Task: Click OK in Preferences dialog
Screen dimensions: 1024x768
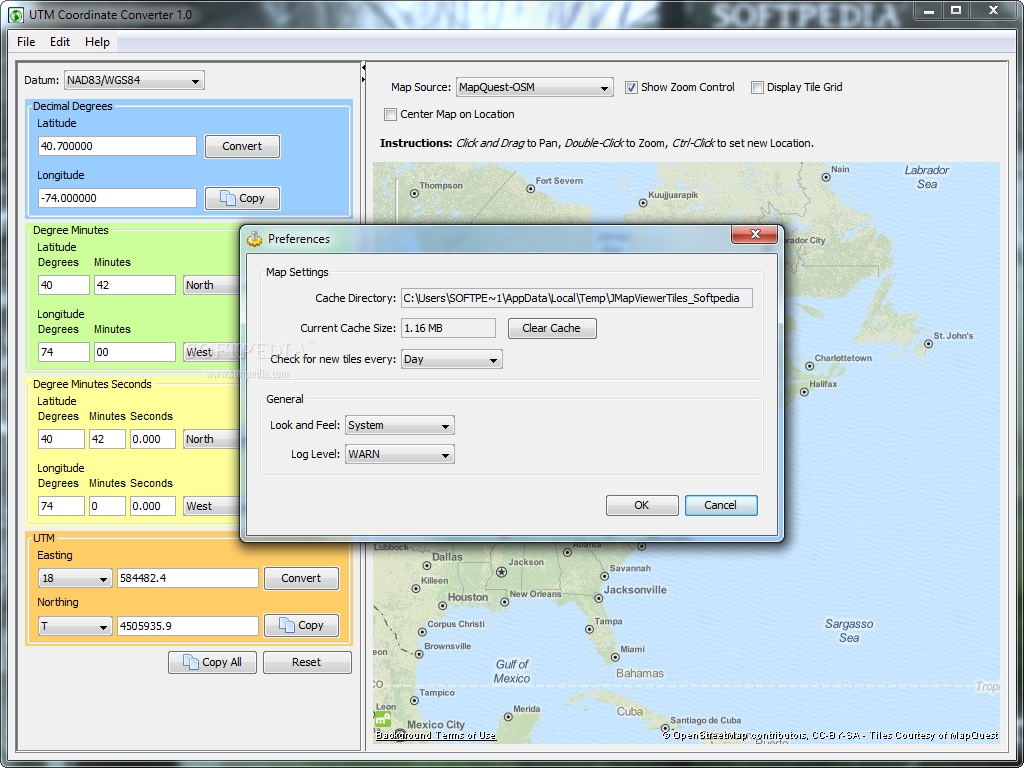Action: click(642, 505)
